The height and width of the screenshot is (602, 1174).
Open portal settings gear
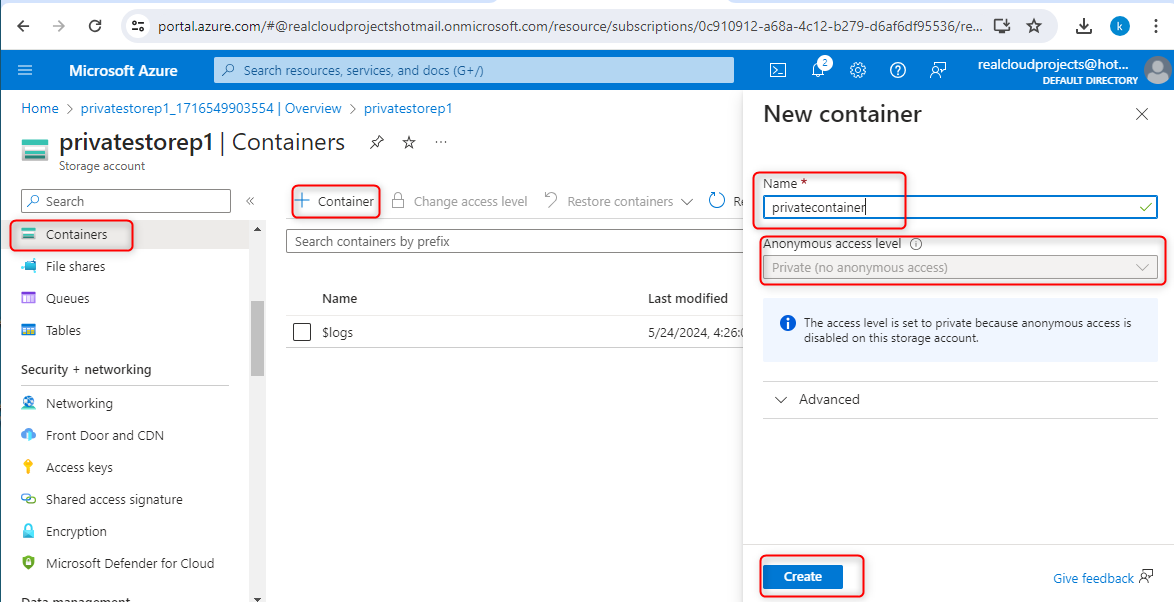tap(858, 70)
